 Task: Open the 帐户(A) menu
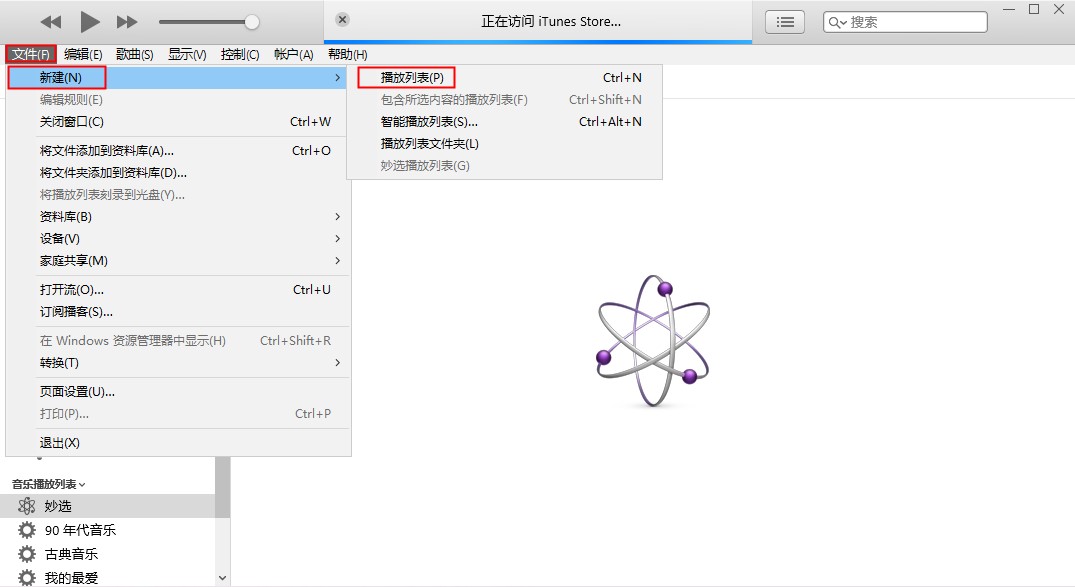(x=293, y=54)
